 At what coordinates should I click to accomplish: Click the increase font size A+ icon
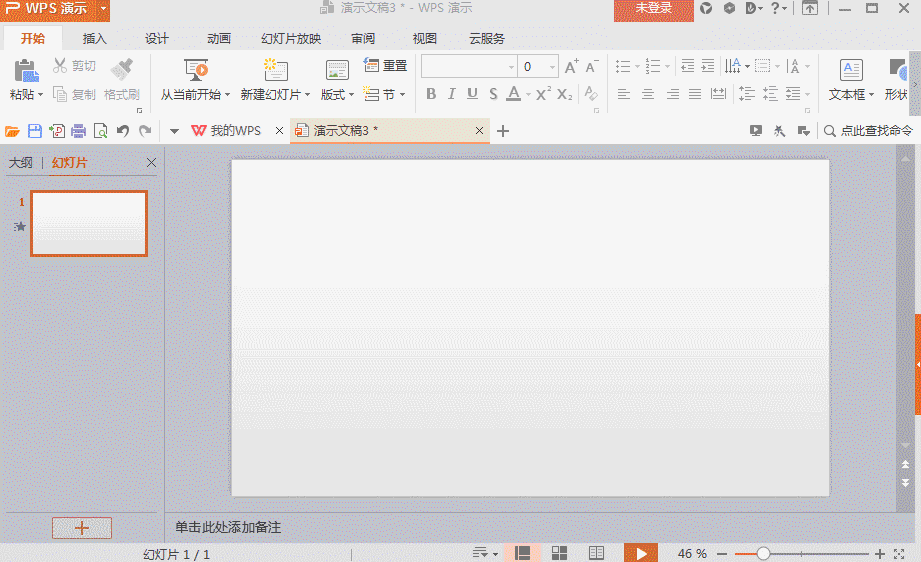click(x=571, y=66)
